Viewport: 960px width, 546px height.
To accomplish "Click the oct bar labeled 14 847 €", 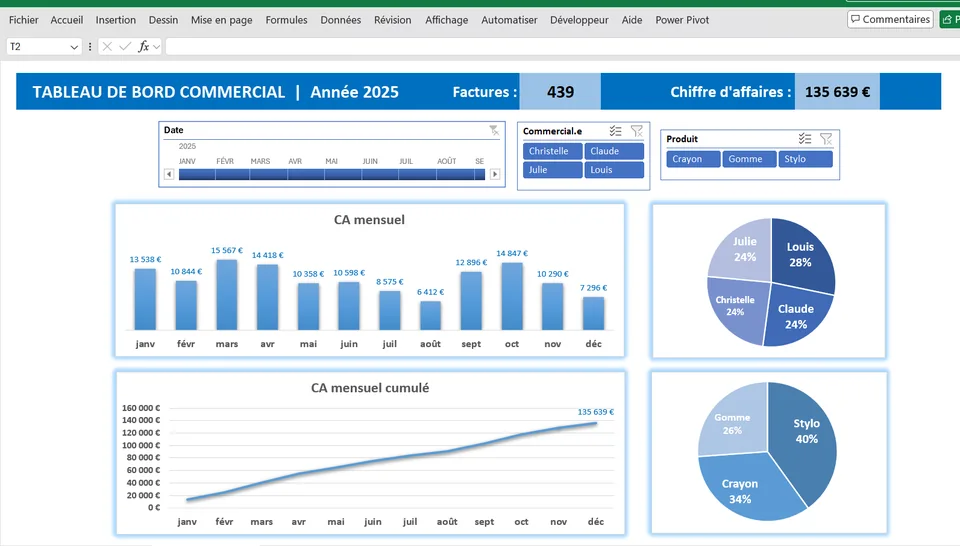I will pos(512,297).
